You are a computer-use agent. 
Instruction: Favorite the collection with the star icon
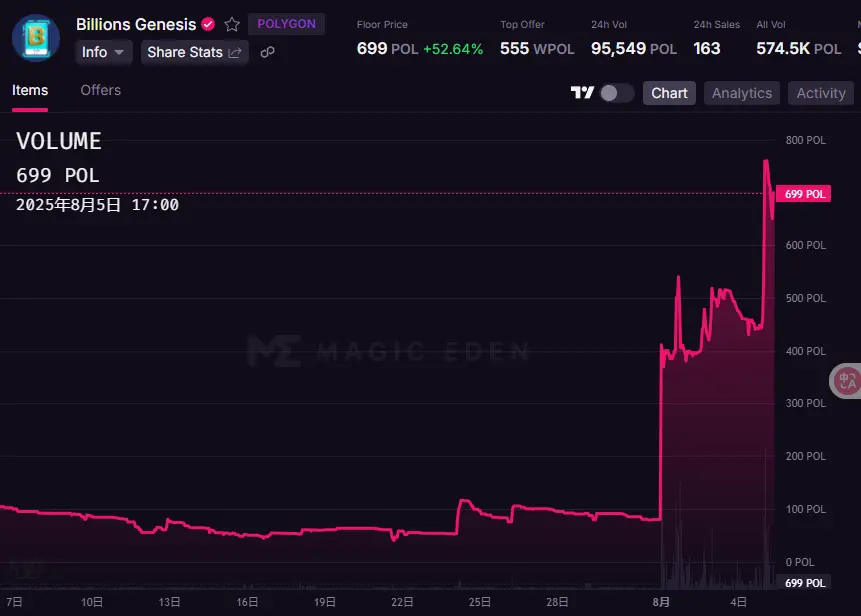(x=232, y=24)
